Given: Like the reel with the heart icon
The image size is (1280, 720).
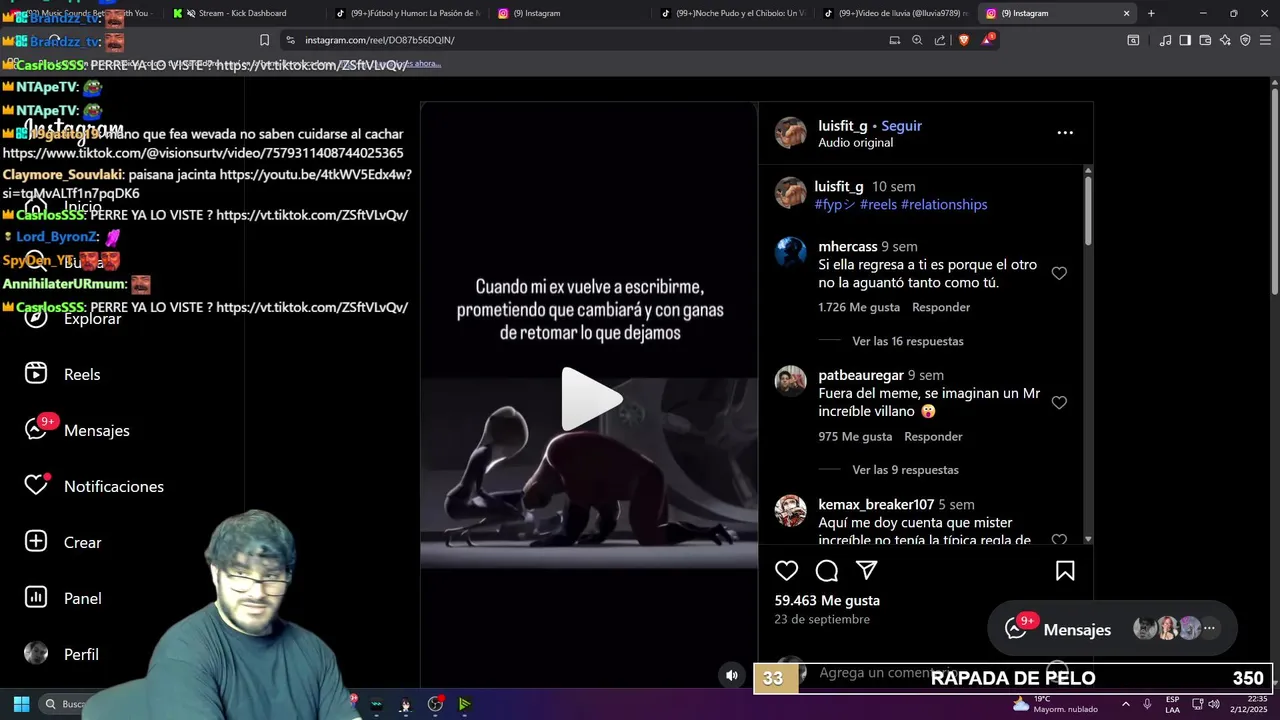Looking at the screenshot, I should point(787,571).
